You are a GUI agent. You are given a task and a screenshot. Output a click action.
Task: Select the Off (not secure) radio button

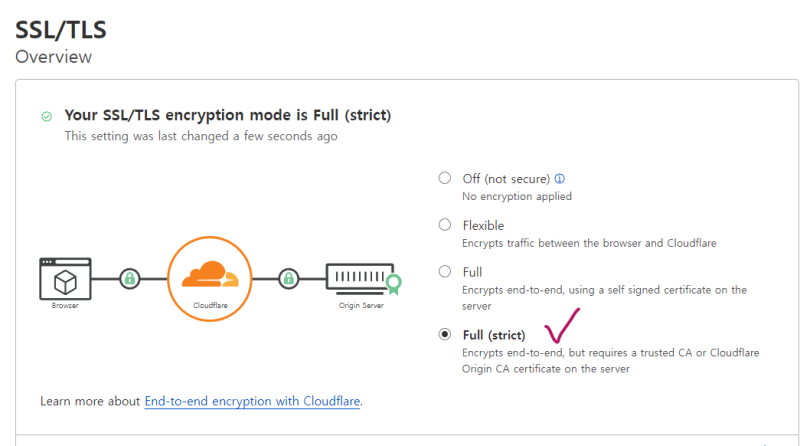point(445,179)
